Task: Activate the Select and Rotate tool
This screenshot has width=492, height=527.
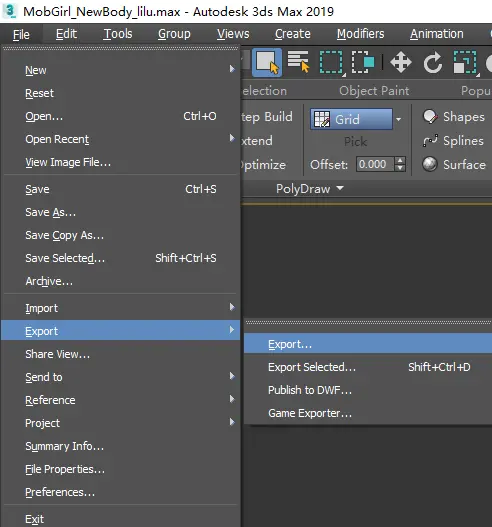Action: (x=432, y=62)
